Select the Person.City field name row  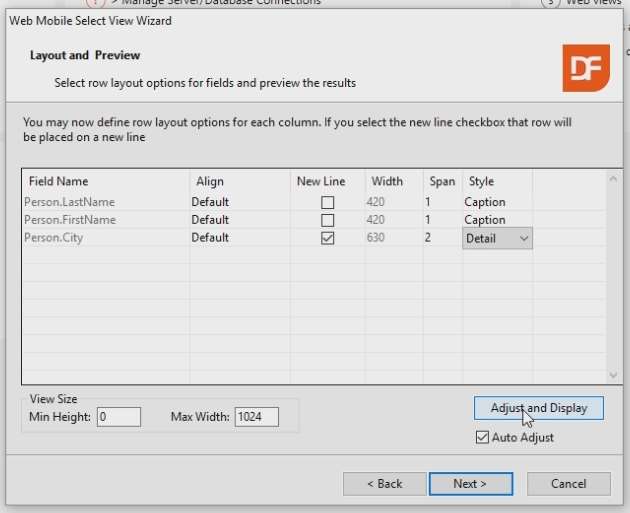pyautogui.click(x=60, y=238)
